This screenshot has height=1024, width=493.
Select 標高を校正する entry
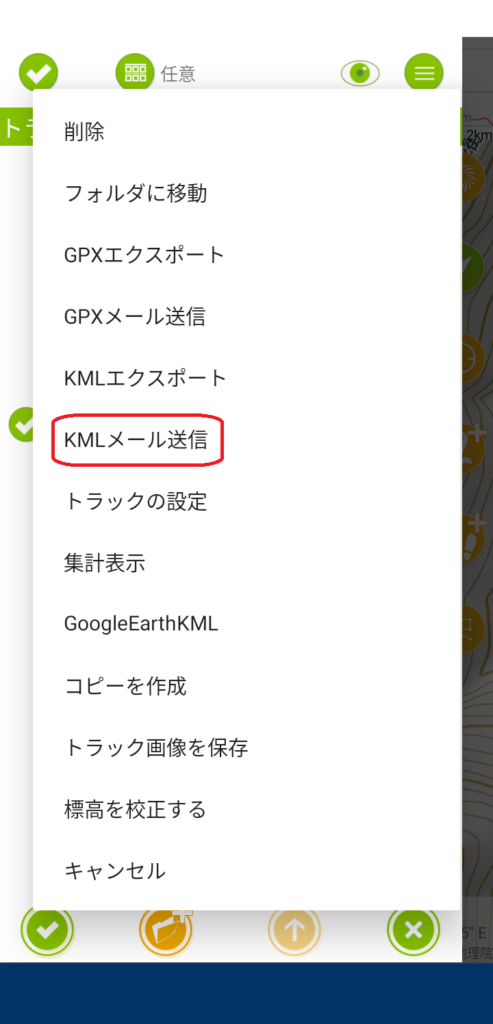(x=247, y=810)
